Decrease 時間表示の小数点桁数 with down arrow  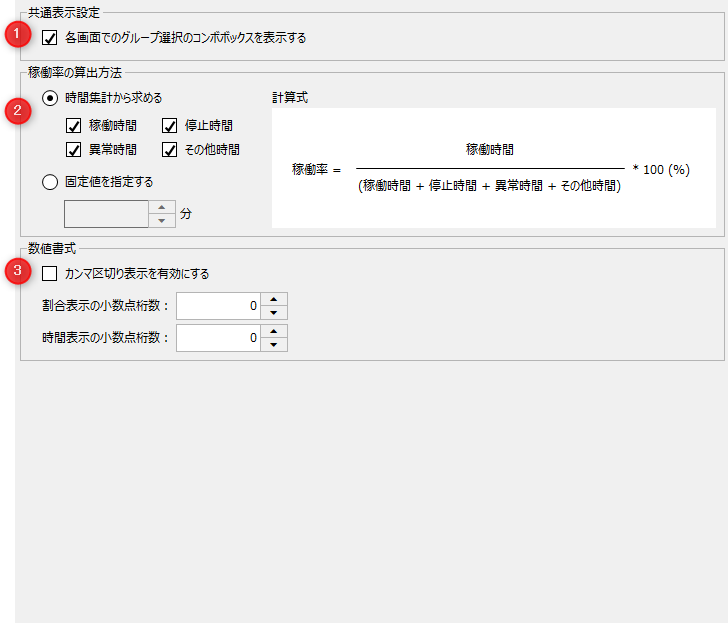pos(274,345)
